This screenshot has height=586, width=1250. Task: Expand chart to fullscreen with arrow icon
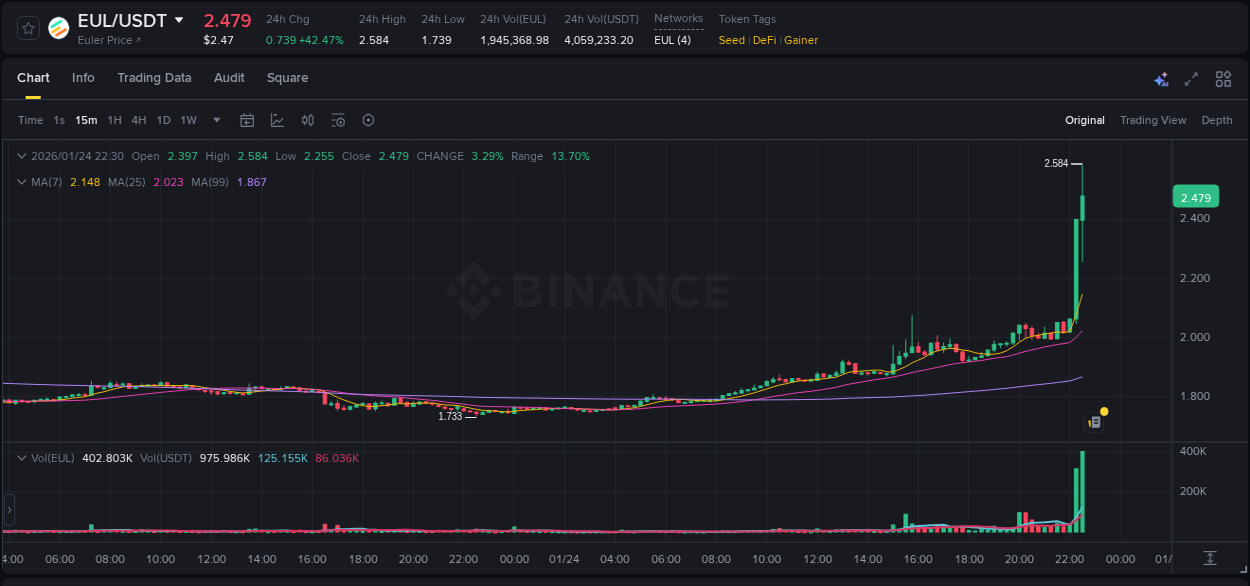(x=1190, y=79)
